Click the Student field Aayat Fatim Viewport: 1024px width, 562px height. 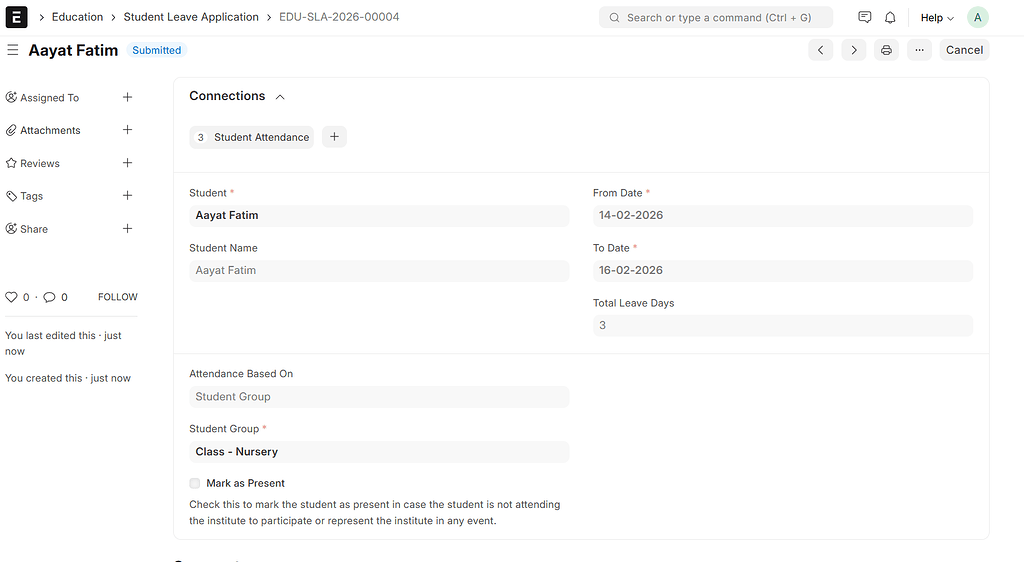click(x=379, y=216)
